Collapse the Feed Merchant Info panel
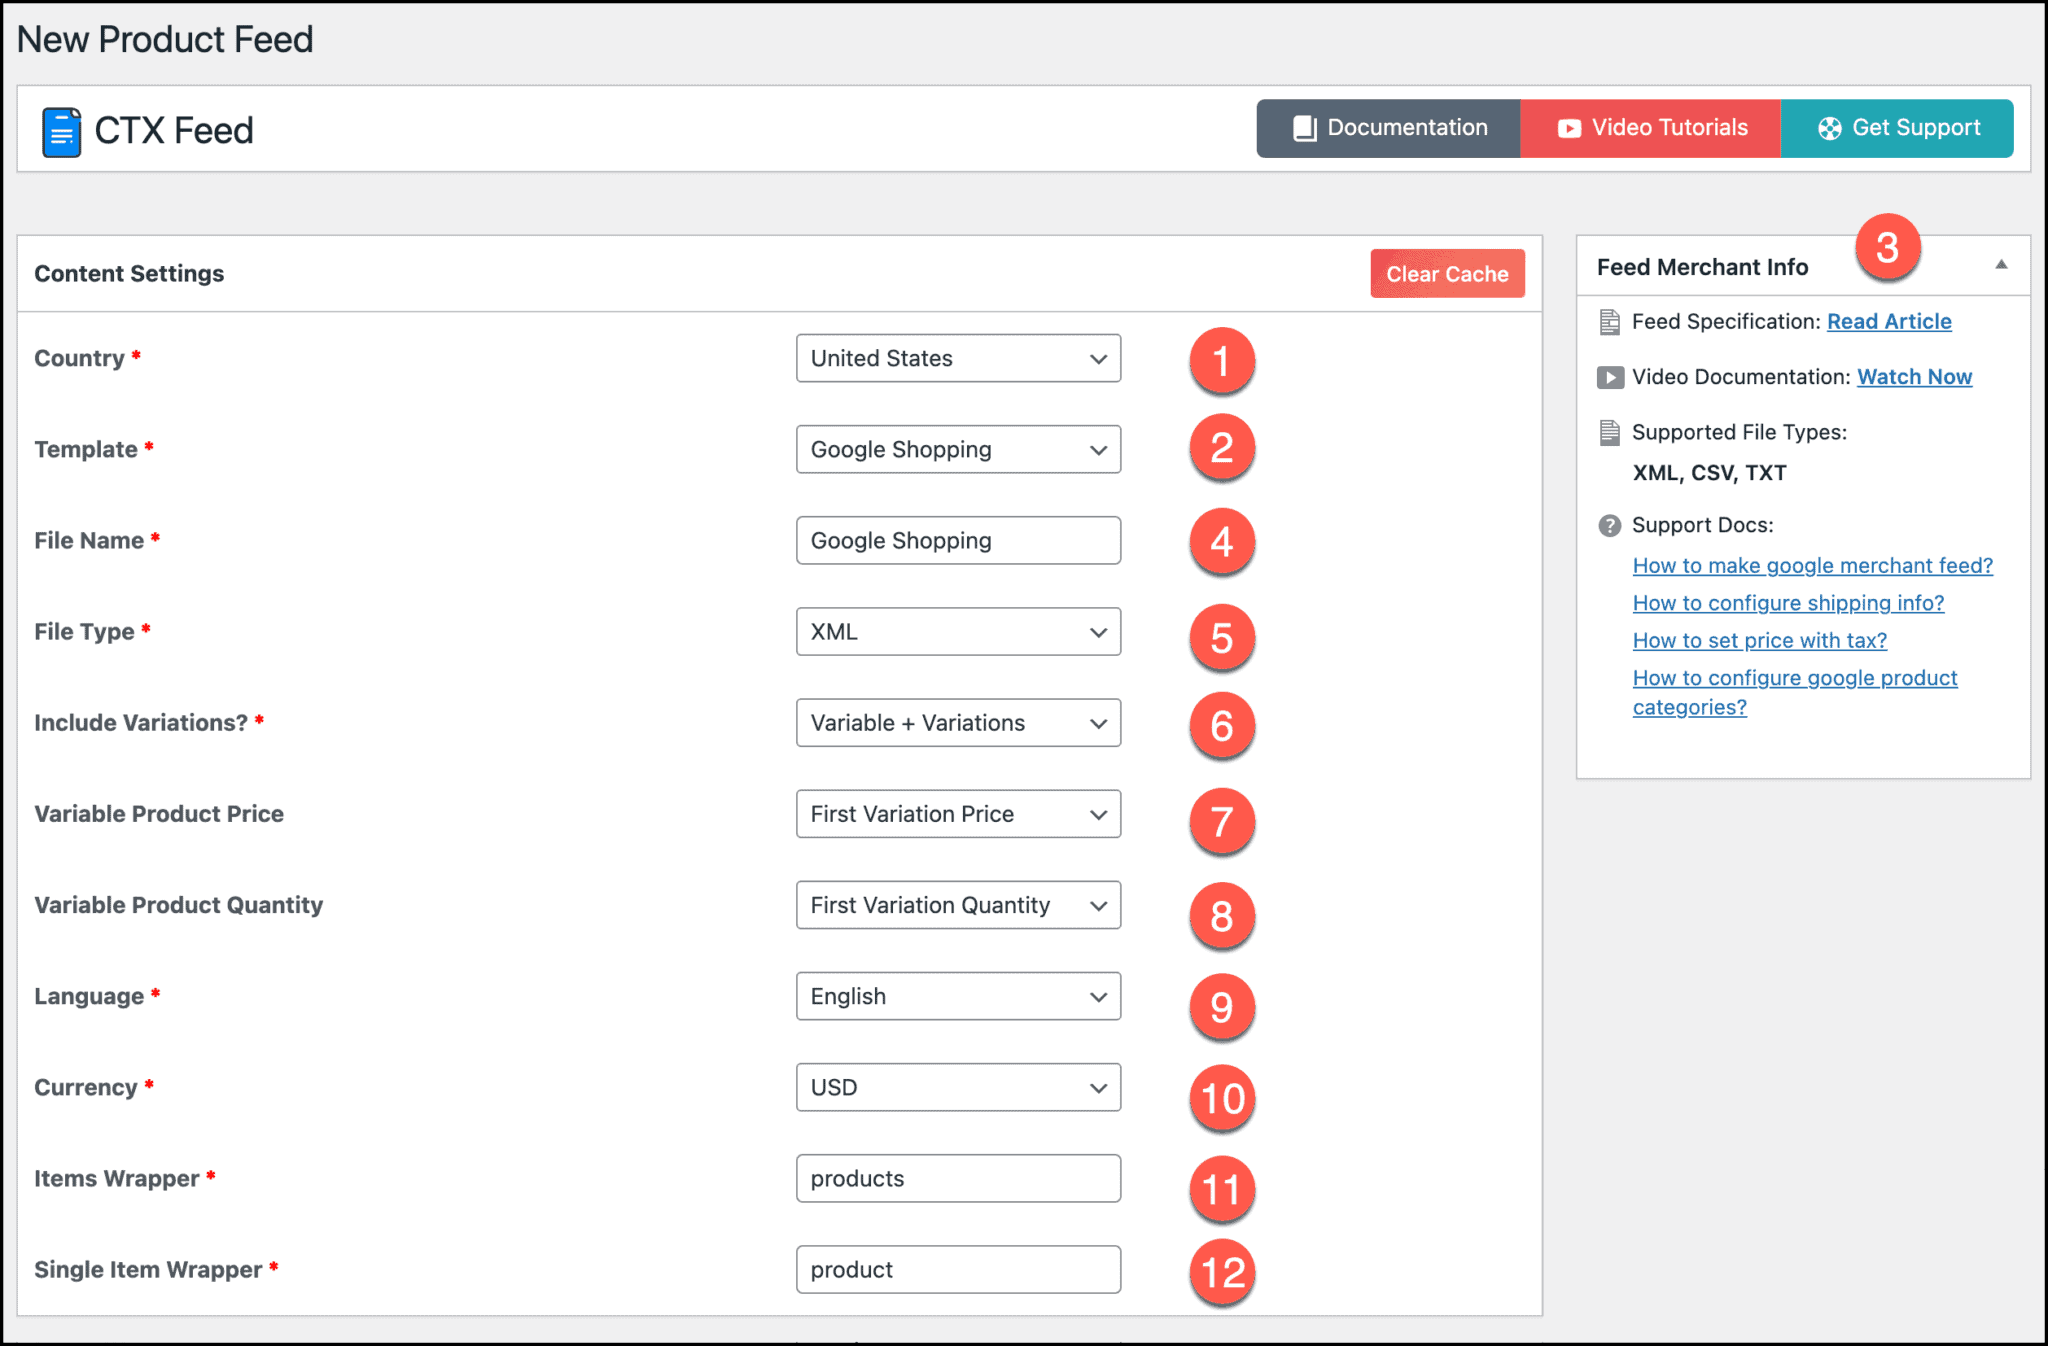Screen dimensions: 2048x1346 click(2001, 265)
